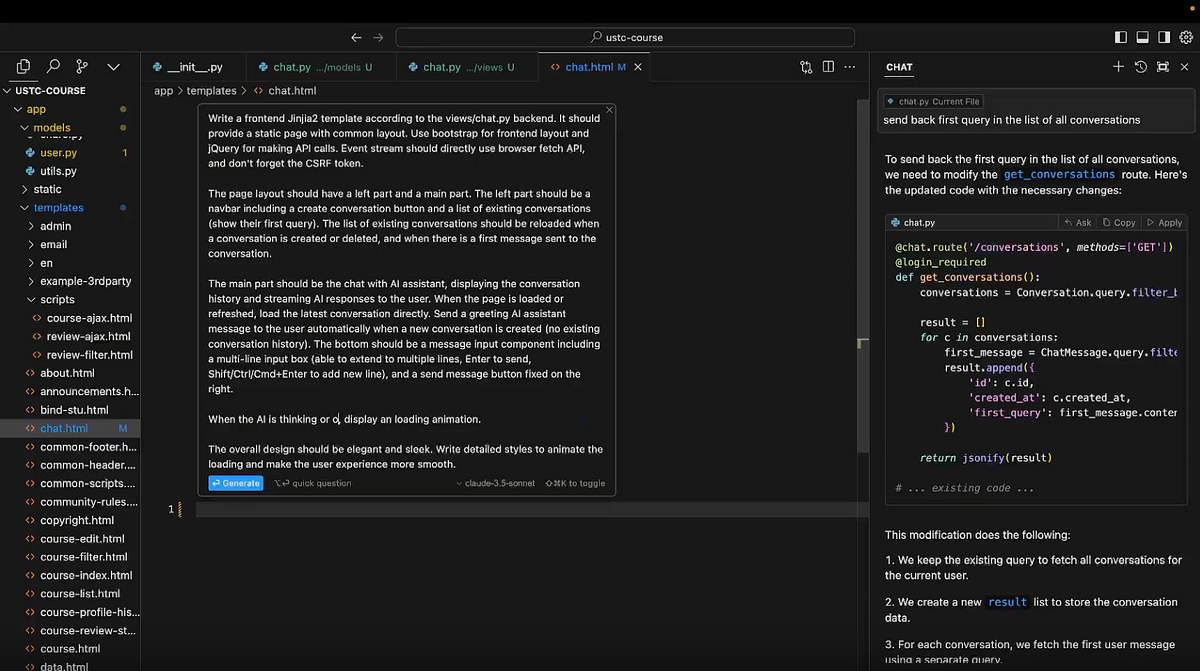This screenshot has height=671, width=1200.
Task: Toggle the primary sidebar visibility
Action: click(1121, 37)
